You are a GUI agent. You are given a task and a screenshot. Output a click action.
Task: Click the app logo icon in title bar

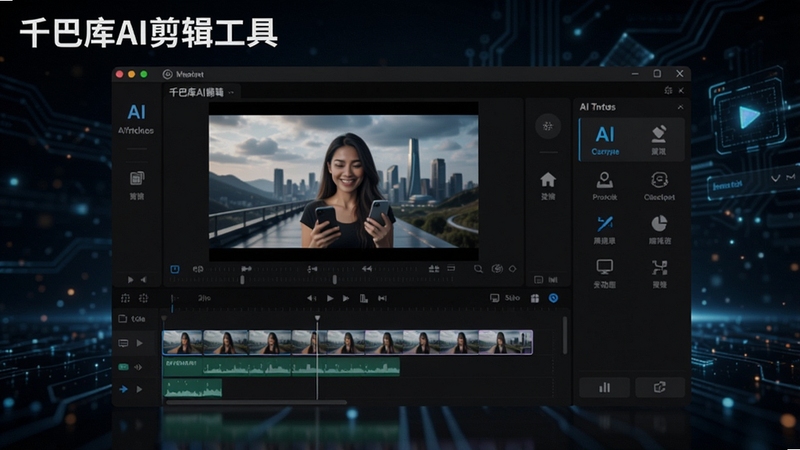coord(167,74)
